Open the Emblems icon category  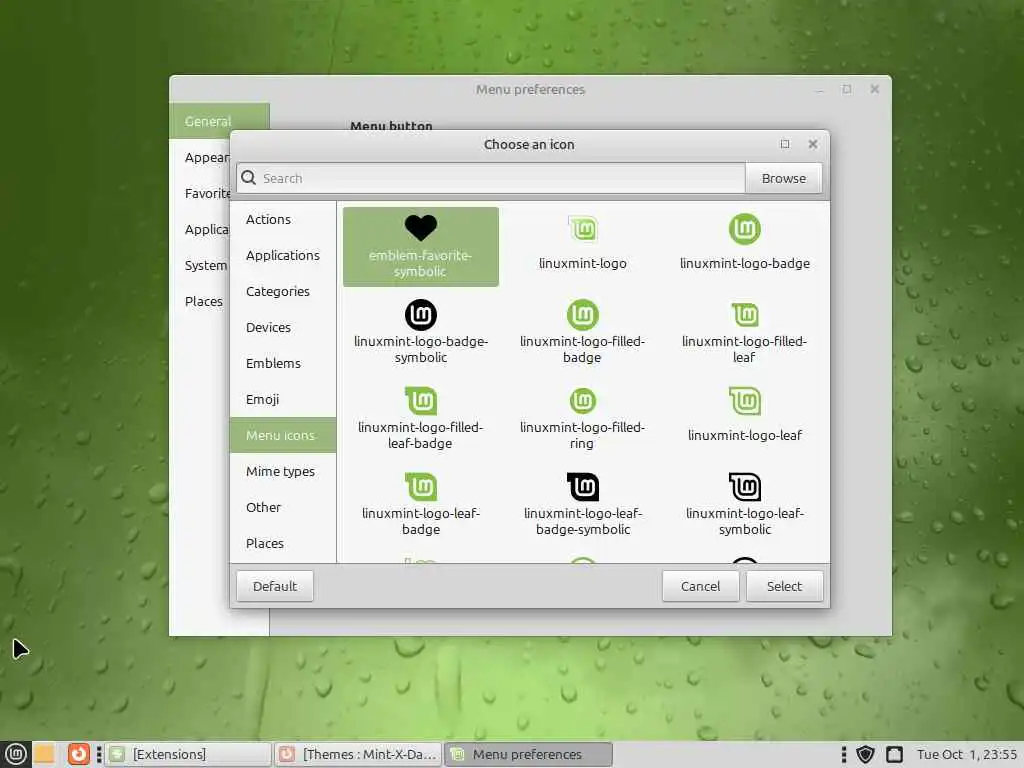283,363
